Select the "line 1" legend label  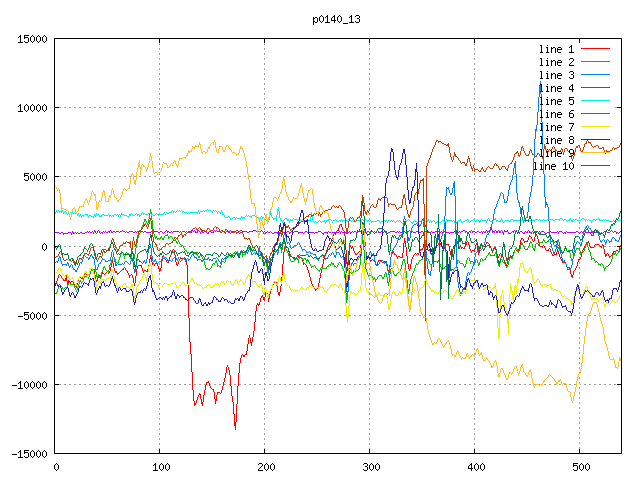(x=556, y=49)
